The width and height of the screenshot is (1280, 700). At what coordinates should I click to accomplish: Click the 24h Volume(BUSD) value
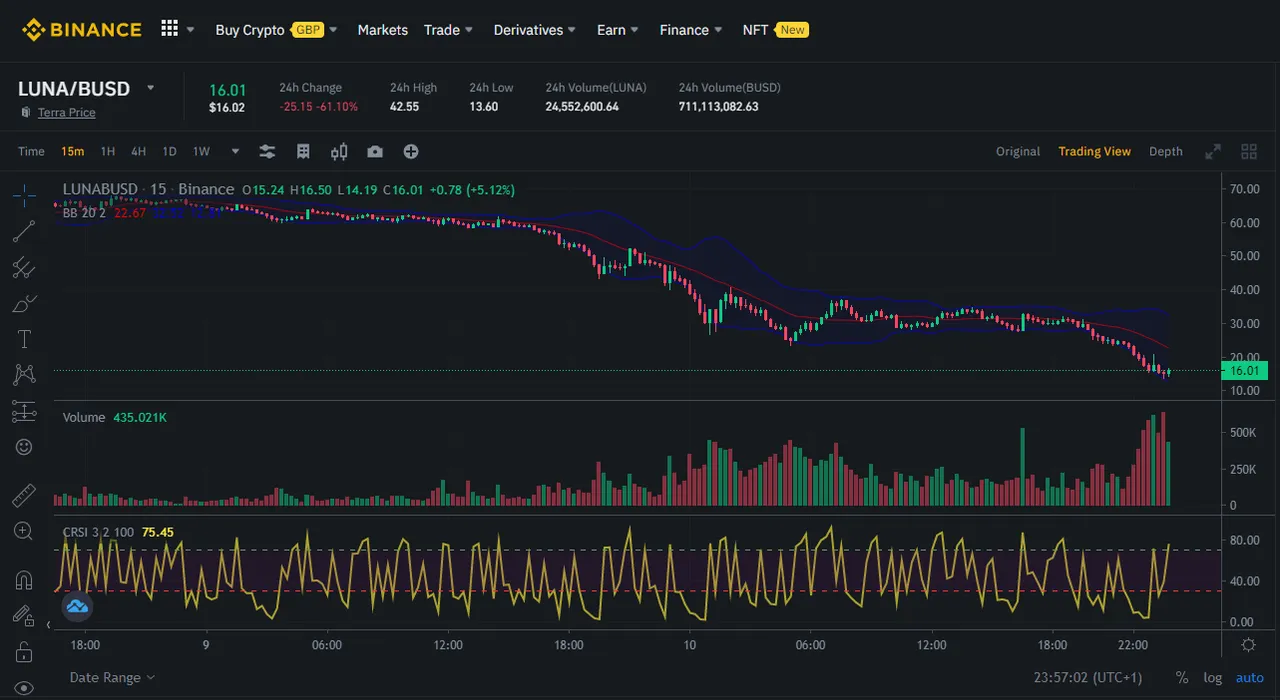(x=718, y=106)
